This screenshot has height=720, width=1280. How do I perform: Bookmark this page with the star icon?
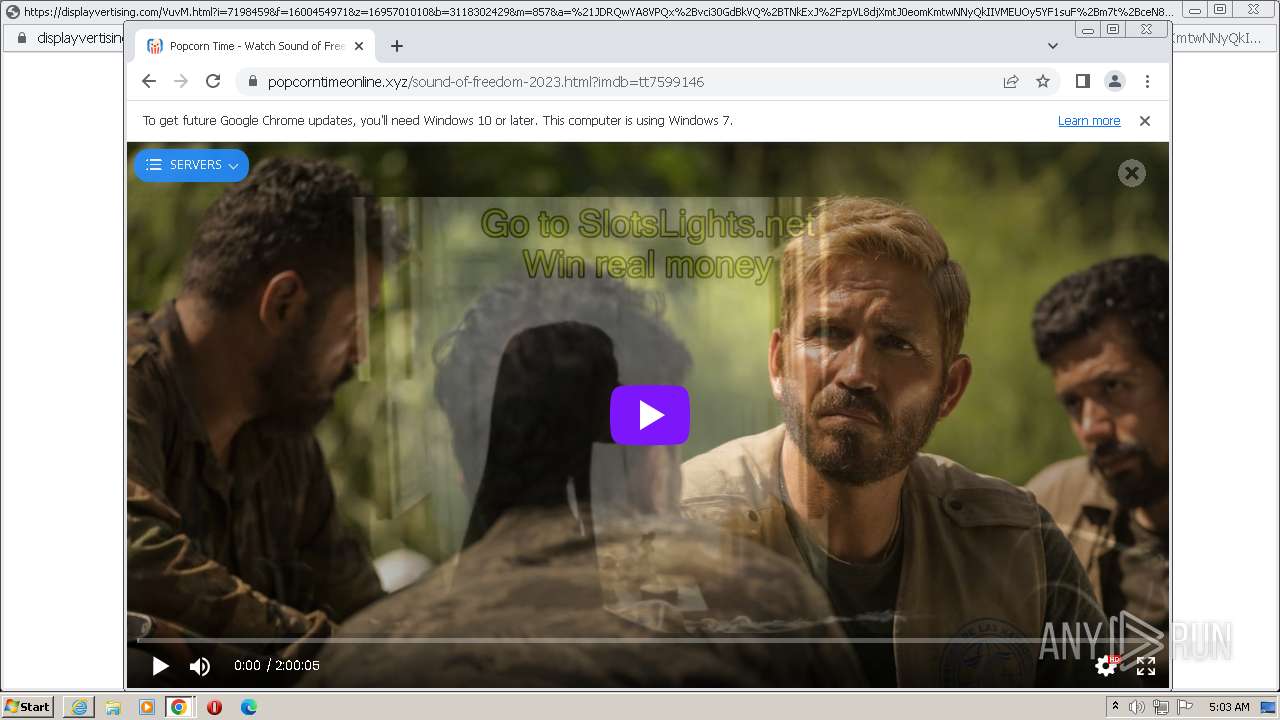click(x=1043, y=82)
